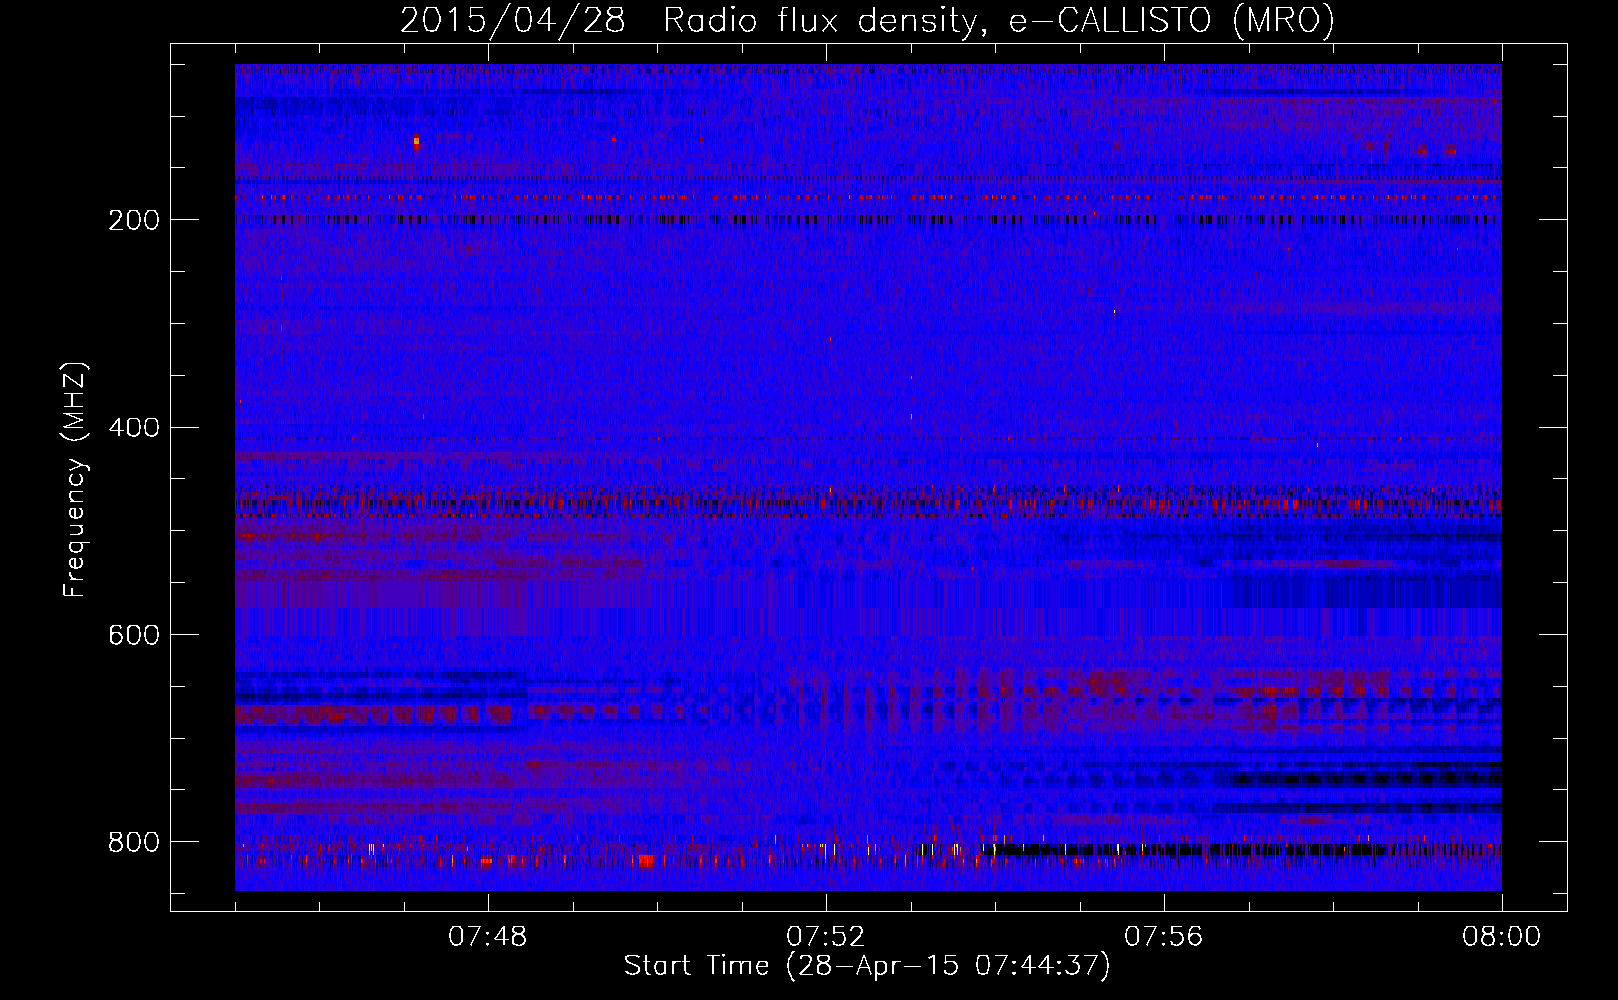Click the 07:52 time tick label
Image resolution: width=1618 pixels, height=1000 pixels.
tap(826, 937)
